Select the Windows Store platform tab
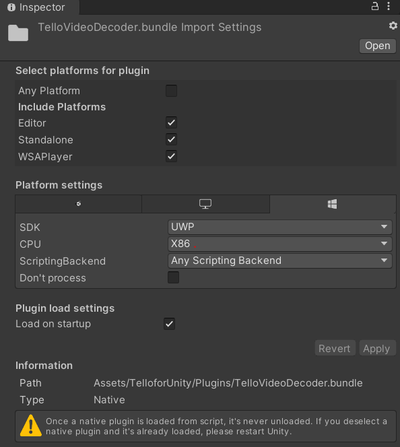This screenshot has width=400, height=447. 332,204
